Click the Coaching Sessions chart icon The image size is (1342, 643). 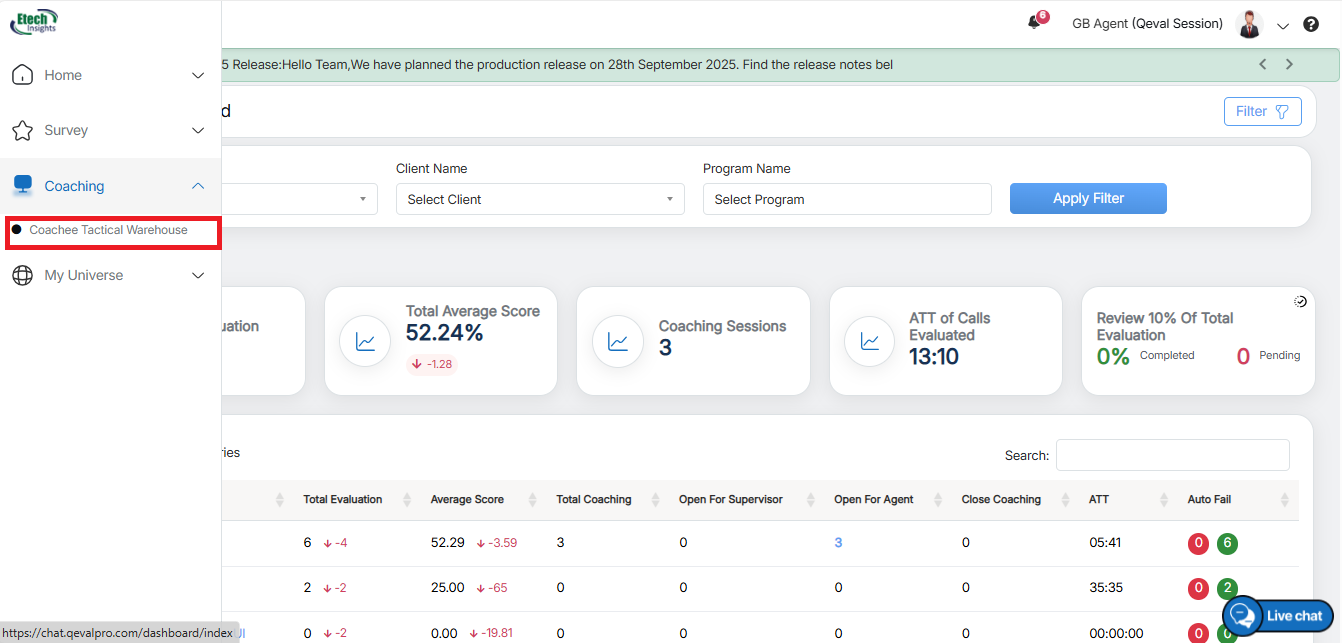(x=618, y=342)
